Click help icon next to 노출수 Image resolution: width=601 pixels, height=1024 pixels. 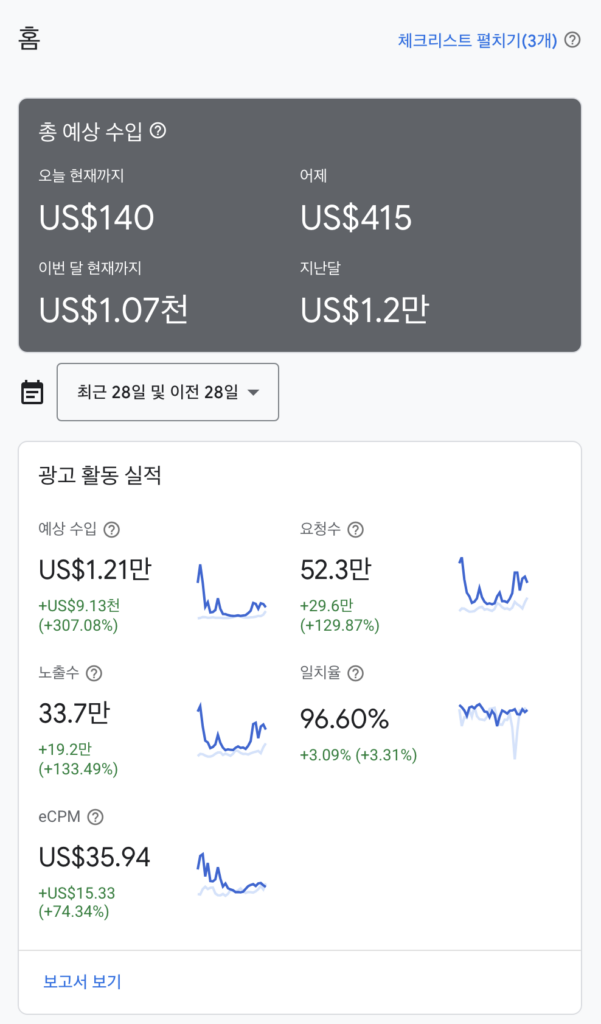94,674
